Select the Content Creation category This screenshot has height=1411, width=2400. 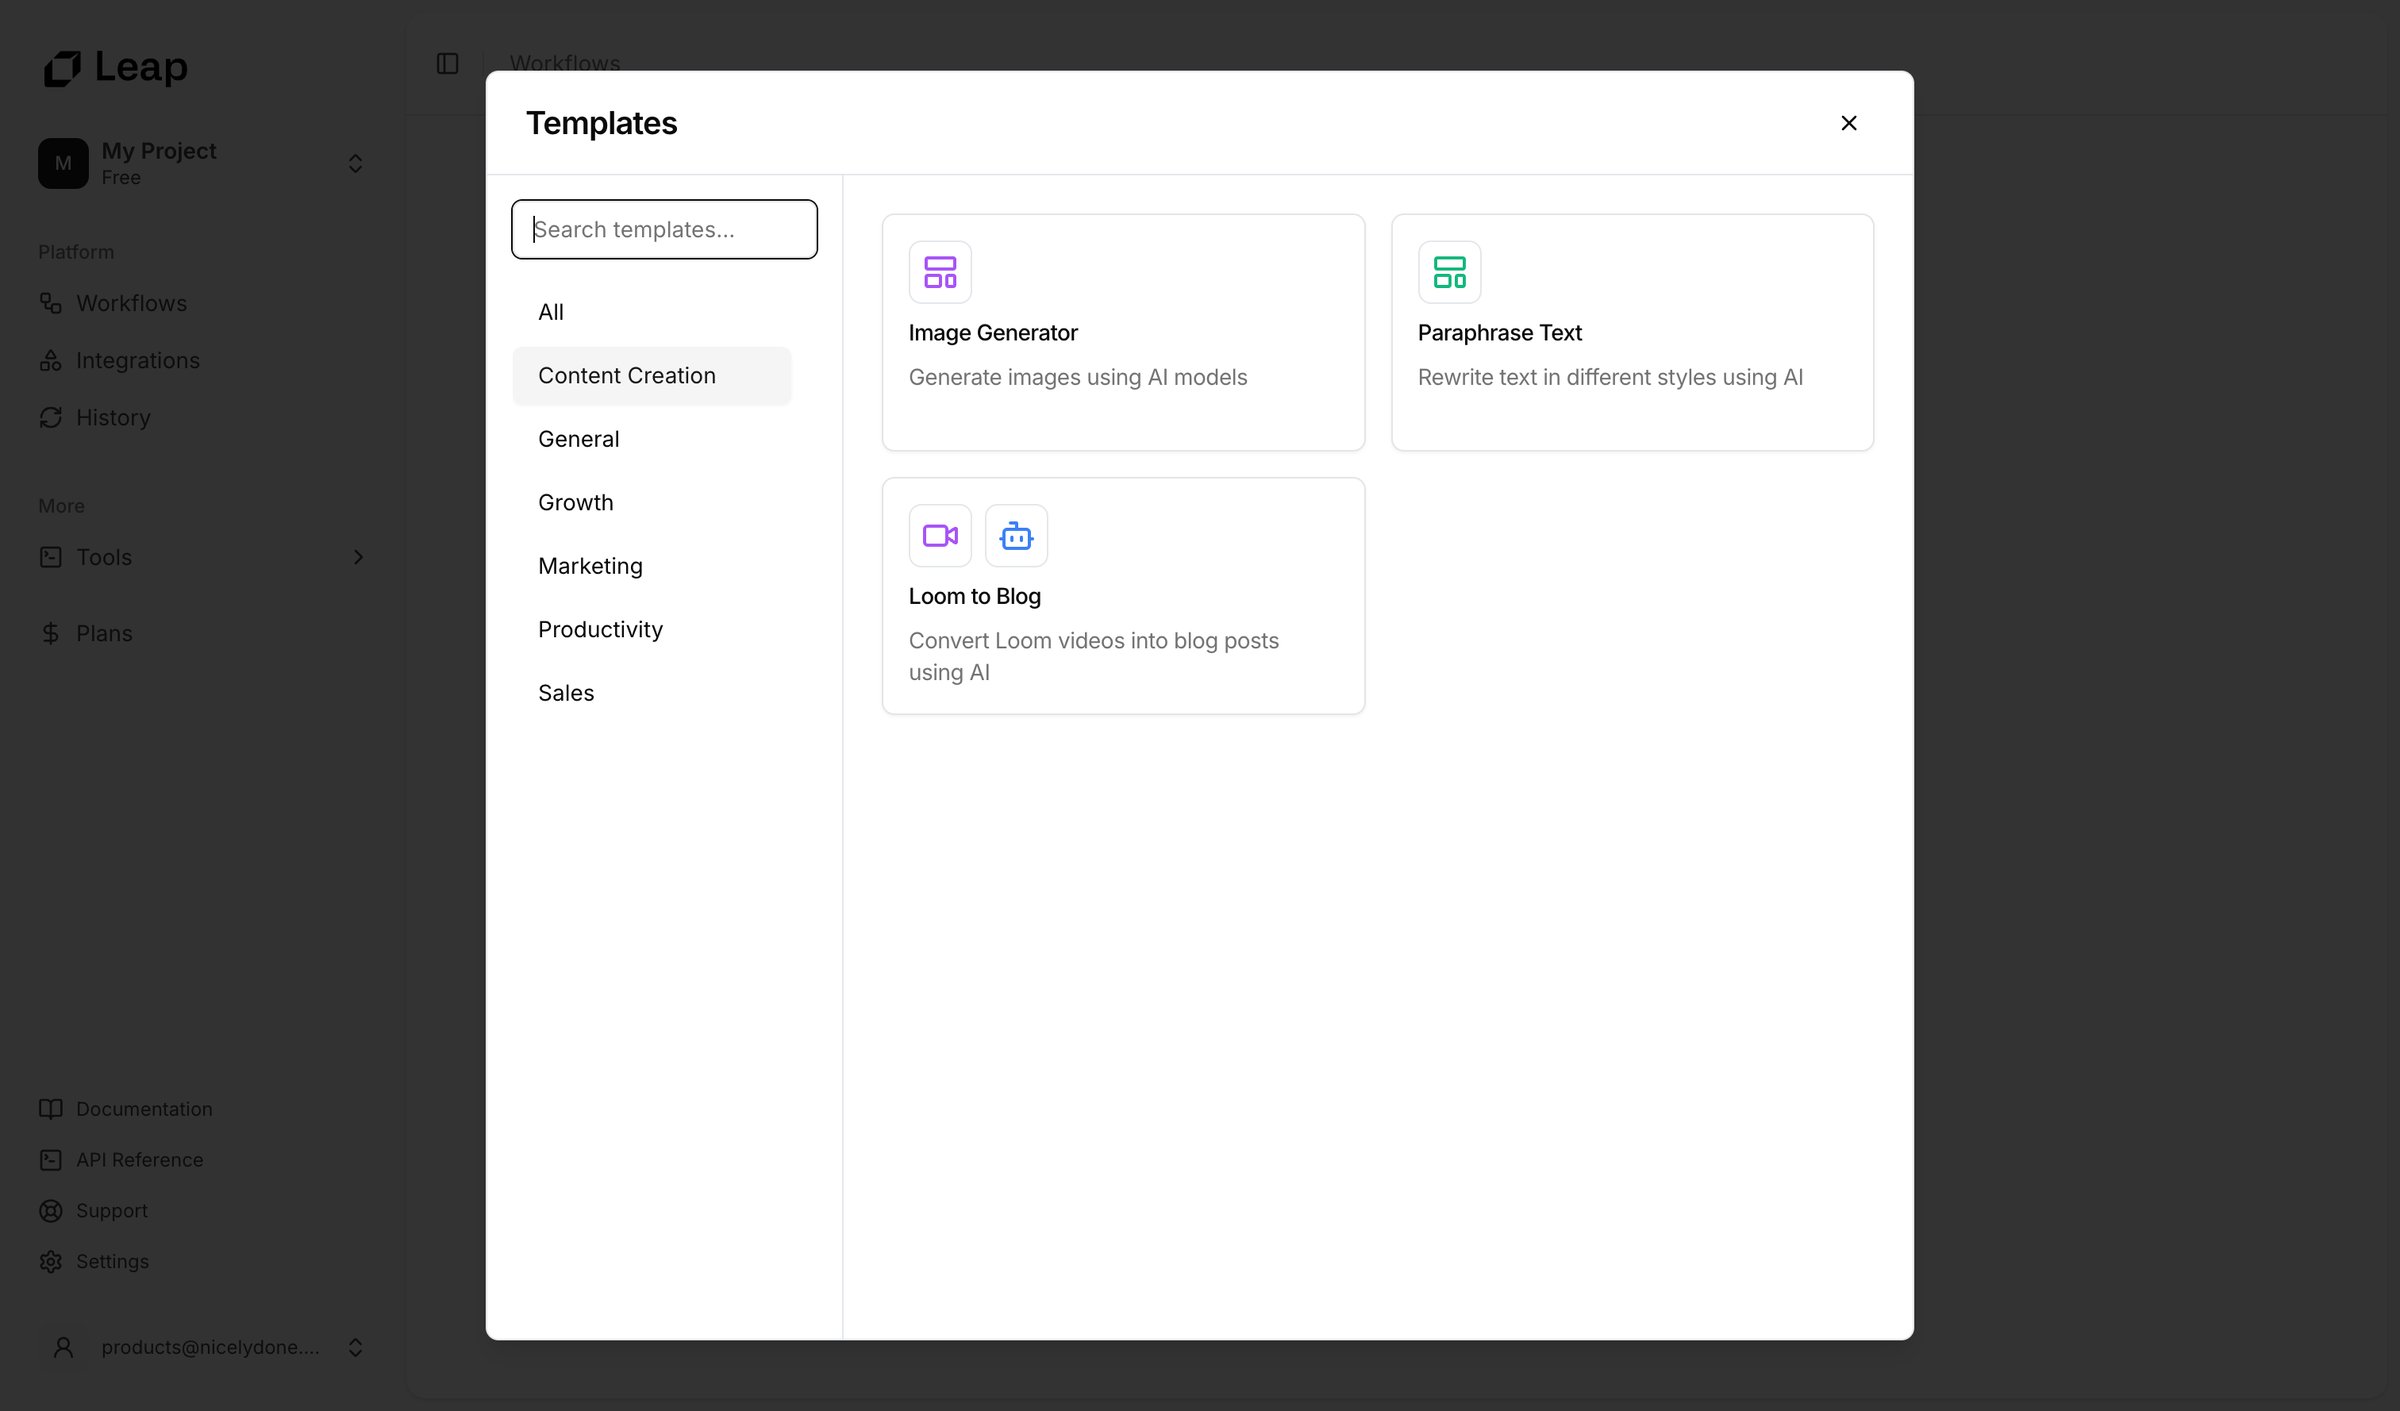(652, 376)
